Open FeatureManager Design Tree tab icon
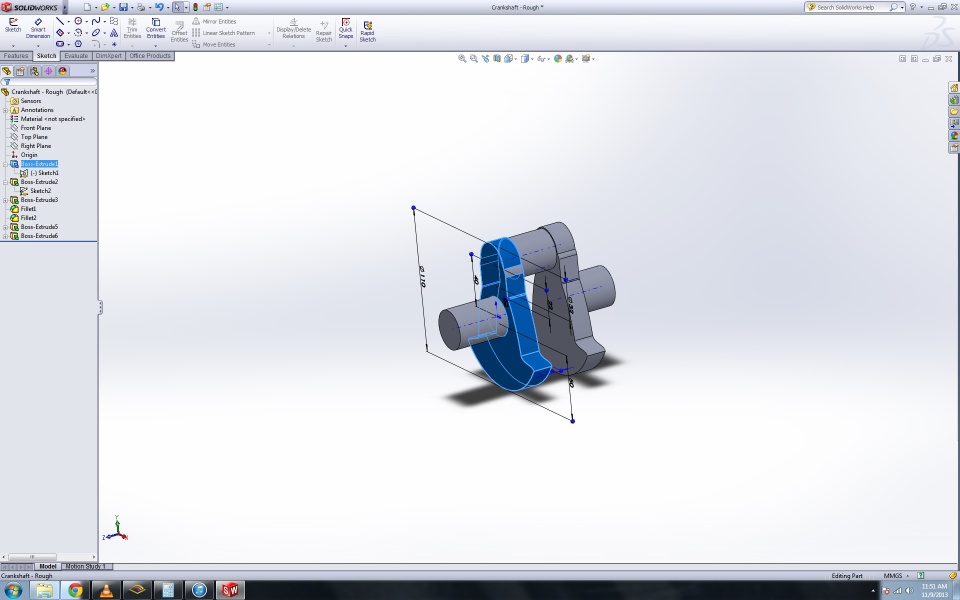This screenshot has height=600, width=960. coord(7,71)
